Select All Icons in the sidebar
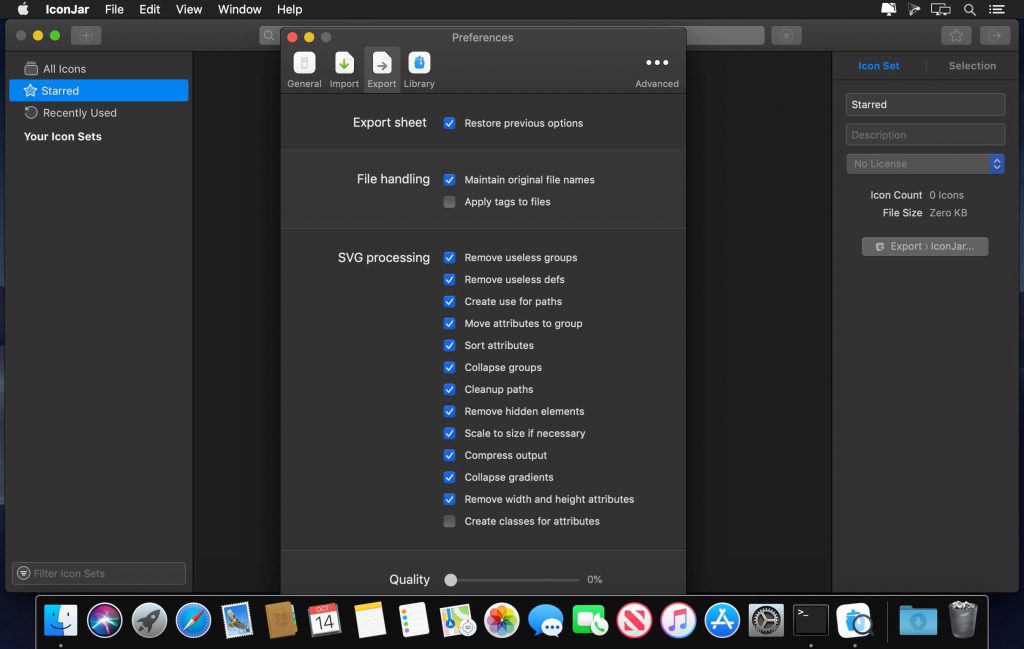 point(64,69)
